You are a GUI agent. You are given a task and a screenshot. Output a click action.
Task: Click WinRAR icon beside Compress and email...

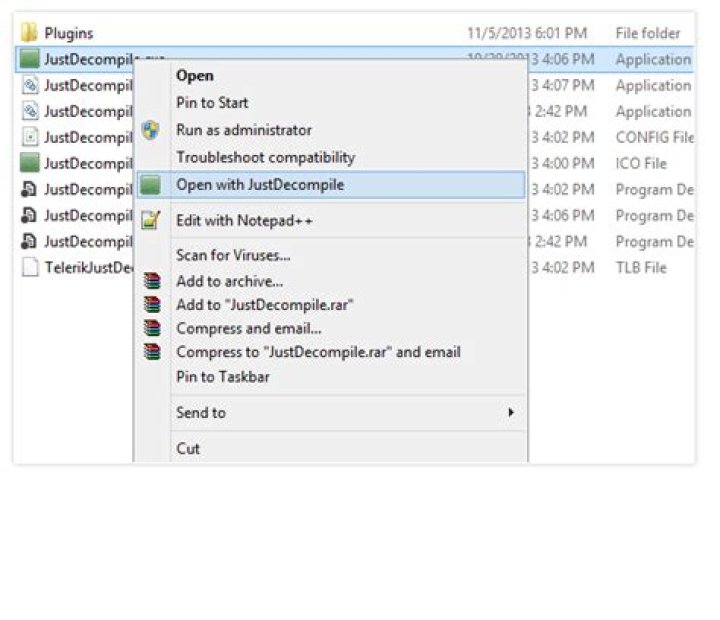click(x=152, y=328)
